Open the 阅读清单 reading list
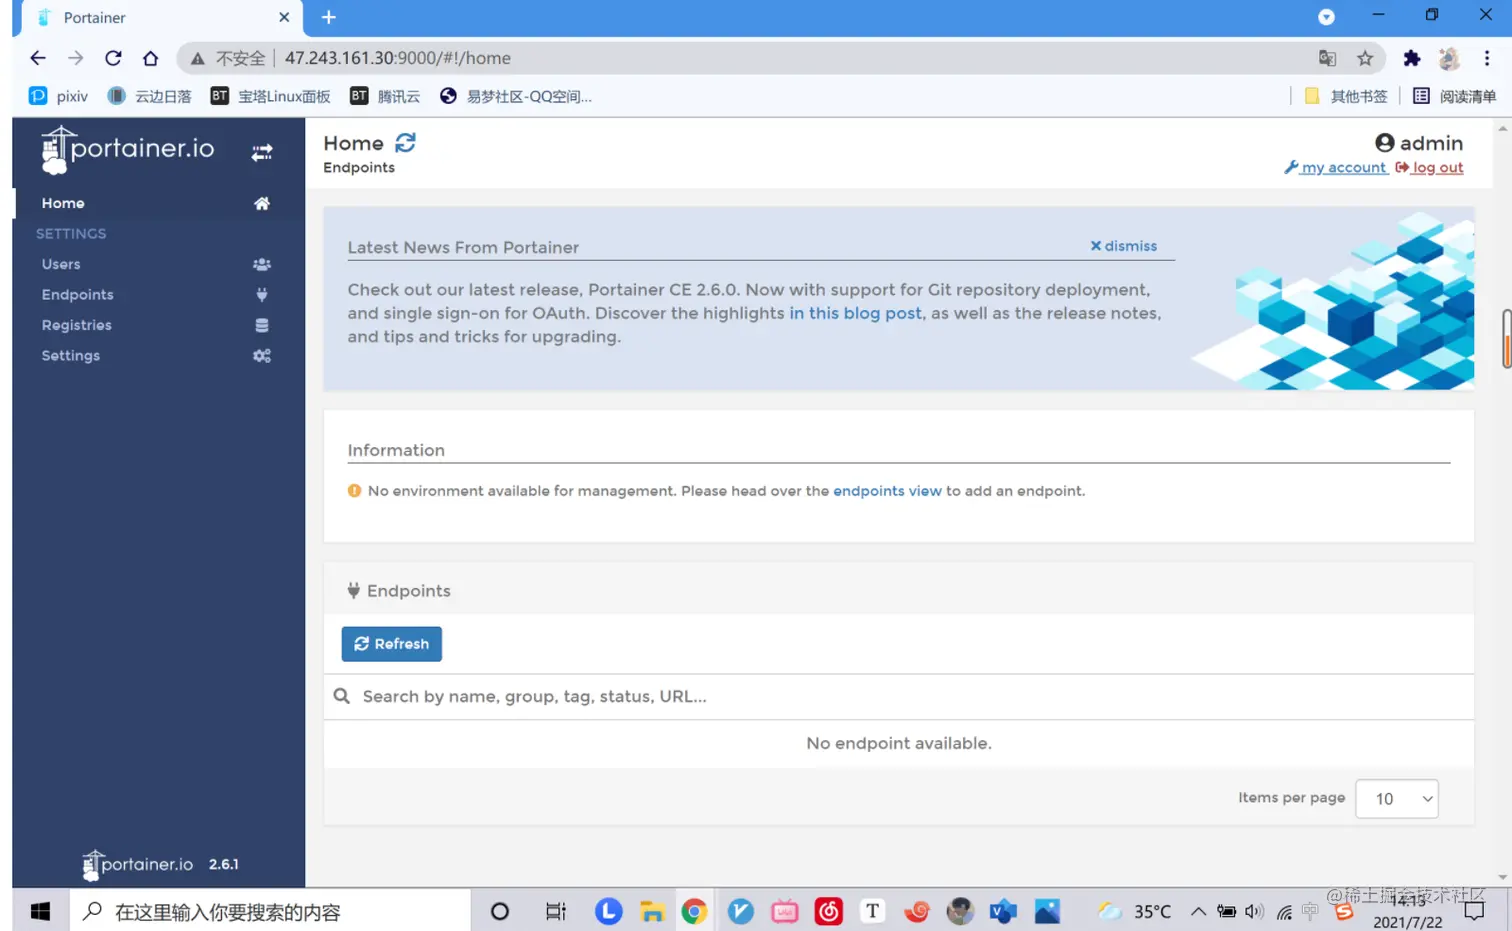 pos(1454,96)
